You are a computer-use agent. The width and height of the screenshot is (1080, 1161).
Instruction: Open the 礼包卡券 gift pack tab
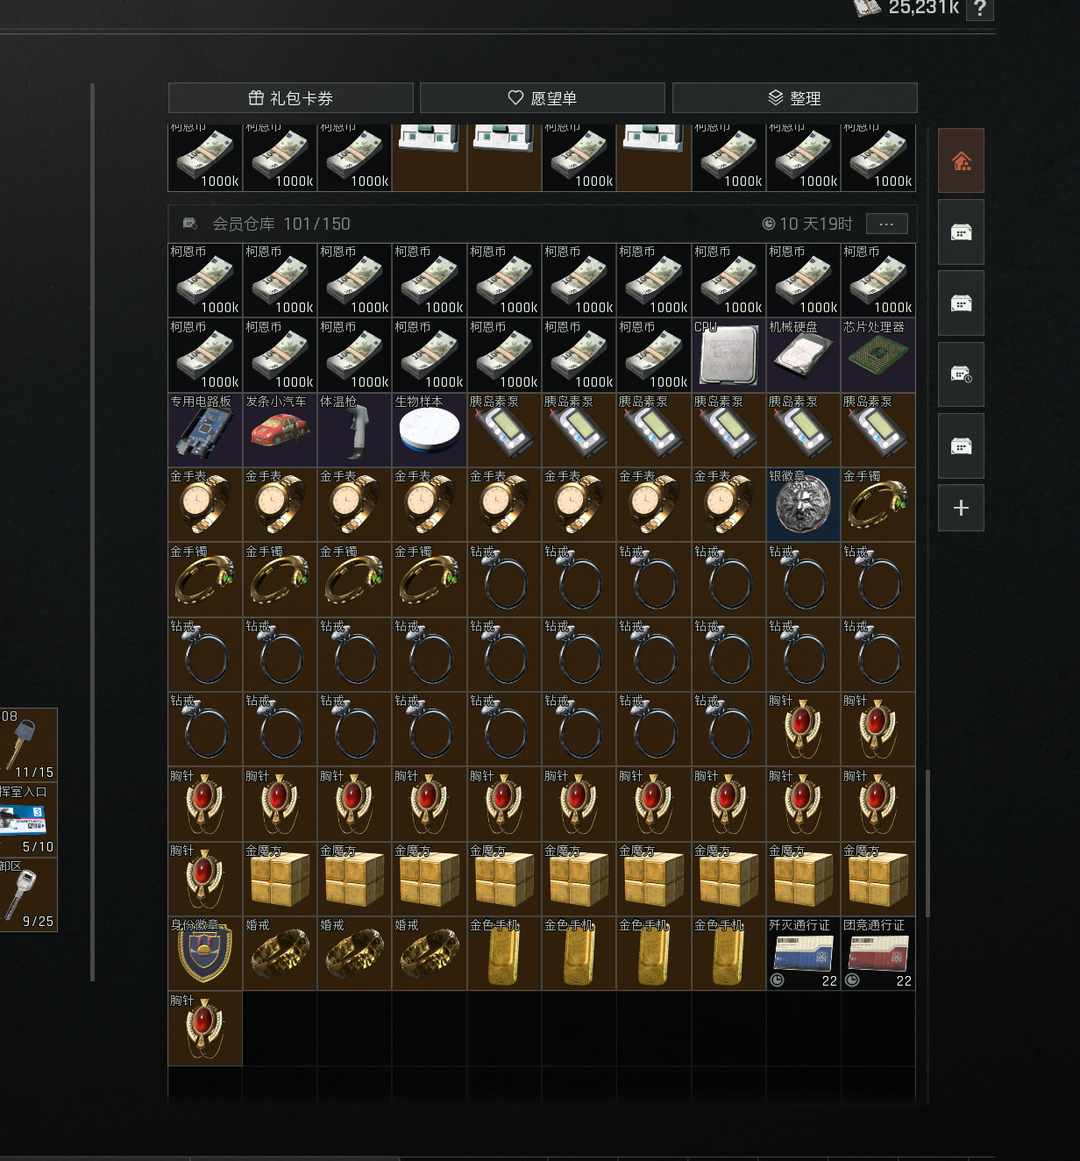(x=290, y=98)
